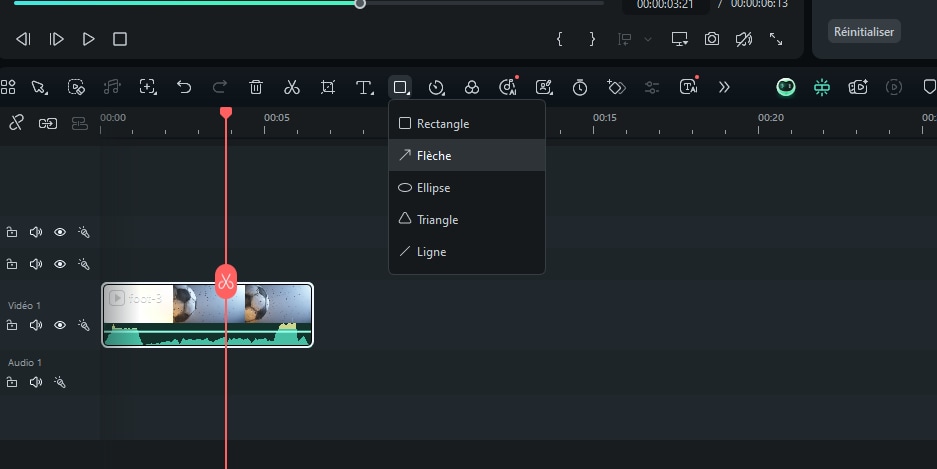The image size is (937, 469).
Task: Open the speed control dropdown
Action: tap(436, 87)
